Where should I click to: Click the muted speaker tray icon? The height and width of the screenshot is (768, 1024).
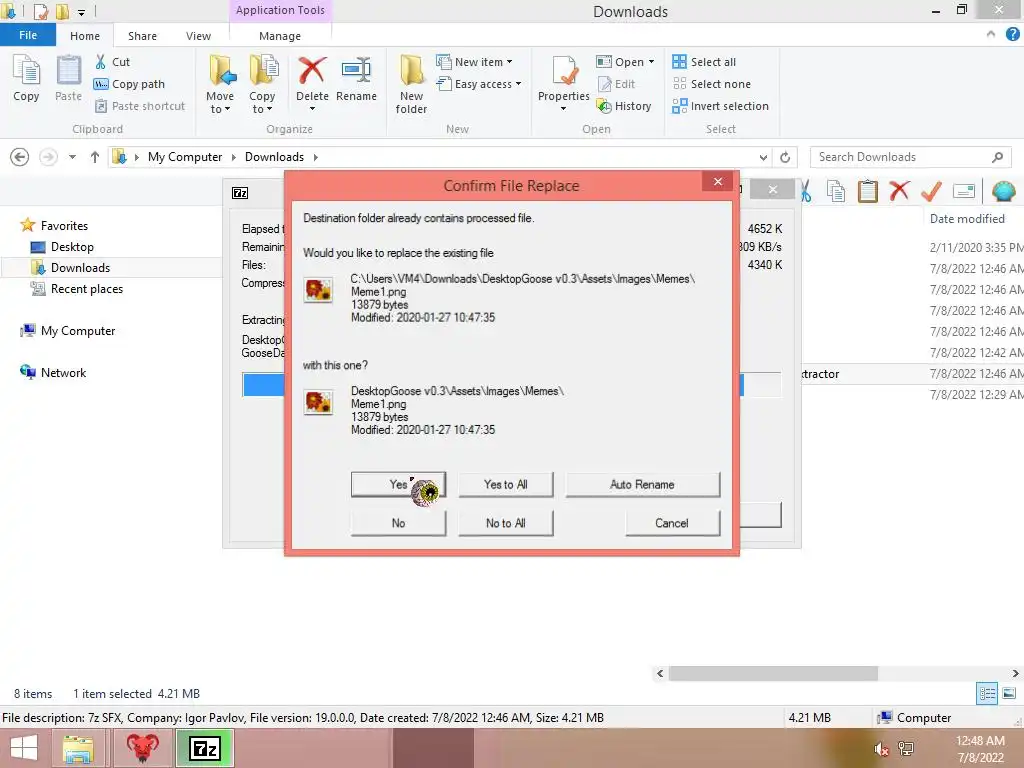tap(881, 749)
